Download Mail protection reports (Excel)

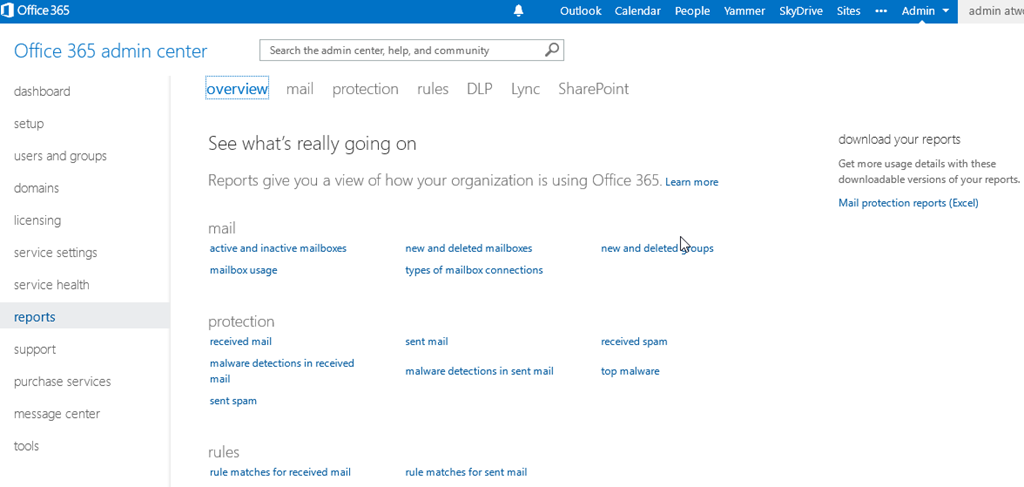908,203
